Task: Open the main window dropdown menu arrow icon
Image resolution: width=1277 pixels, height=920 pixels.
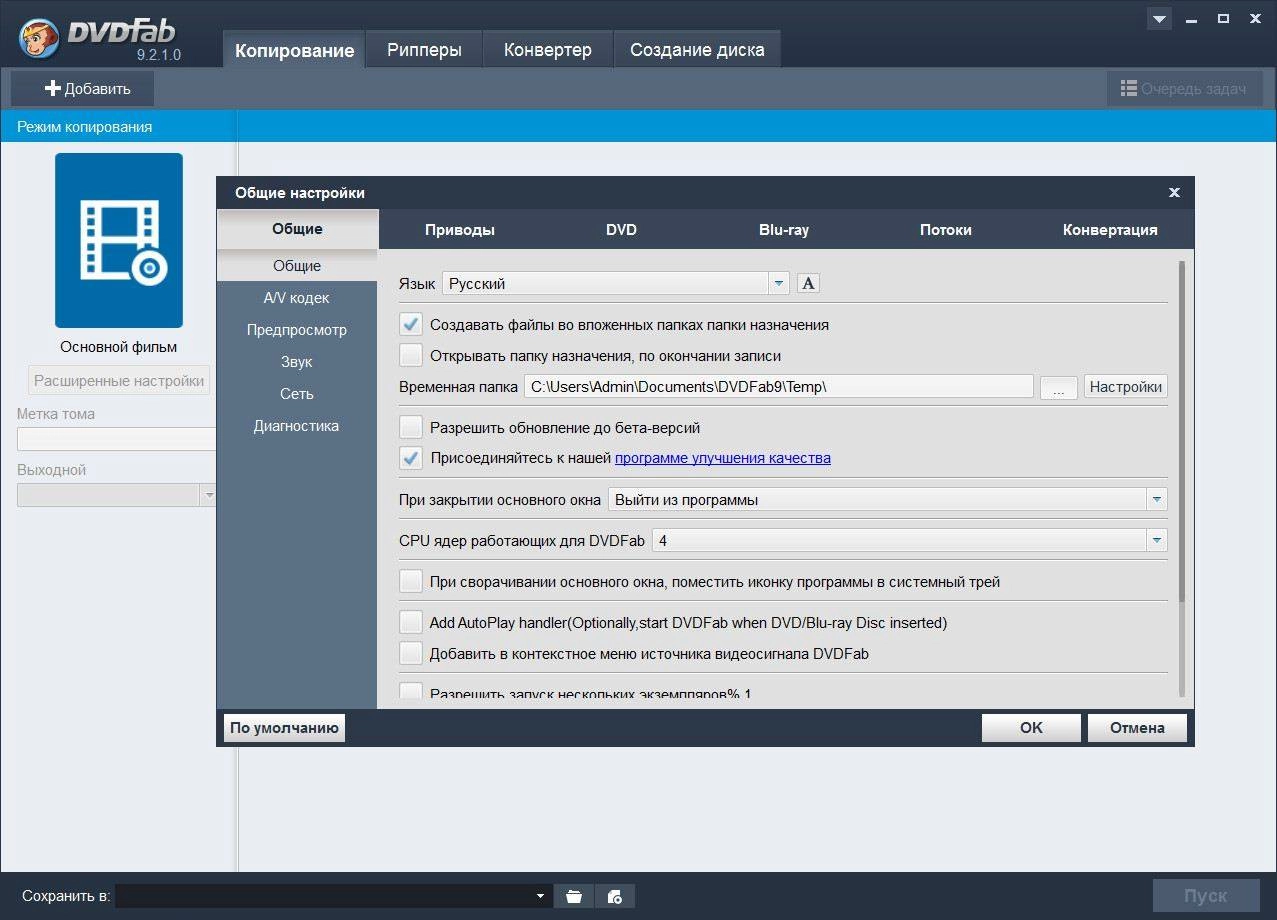Action: click(1159, 19)
